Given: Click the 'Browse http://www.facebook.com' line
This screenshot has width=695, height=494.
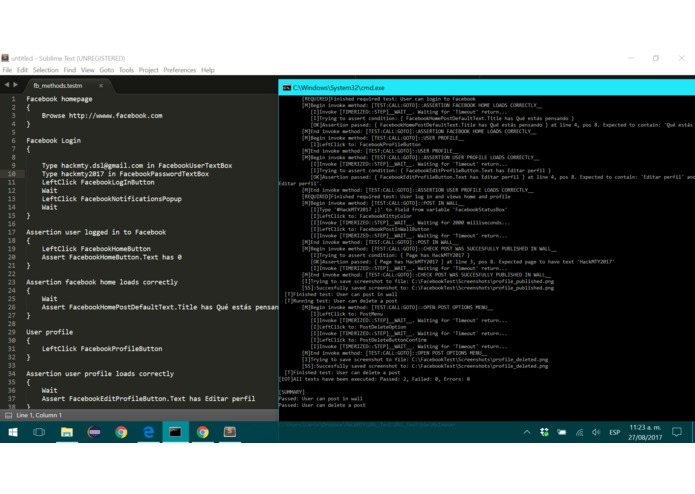Looking at the screenshot, I should click(102, 116).
